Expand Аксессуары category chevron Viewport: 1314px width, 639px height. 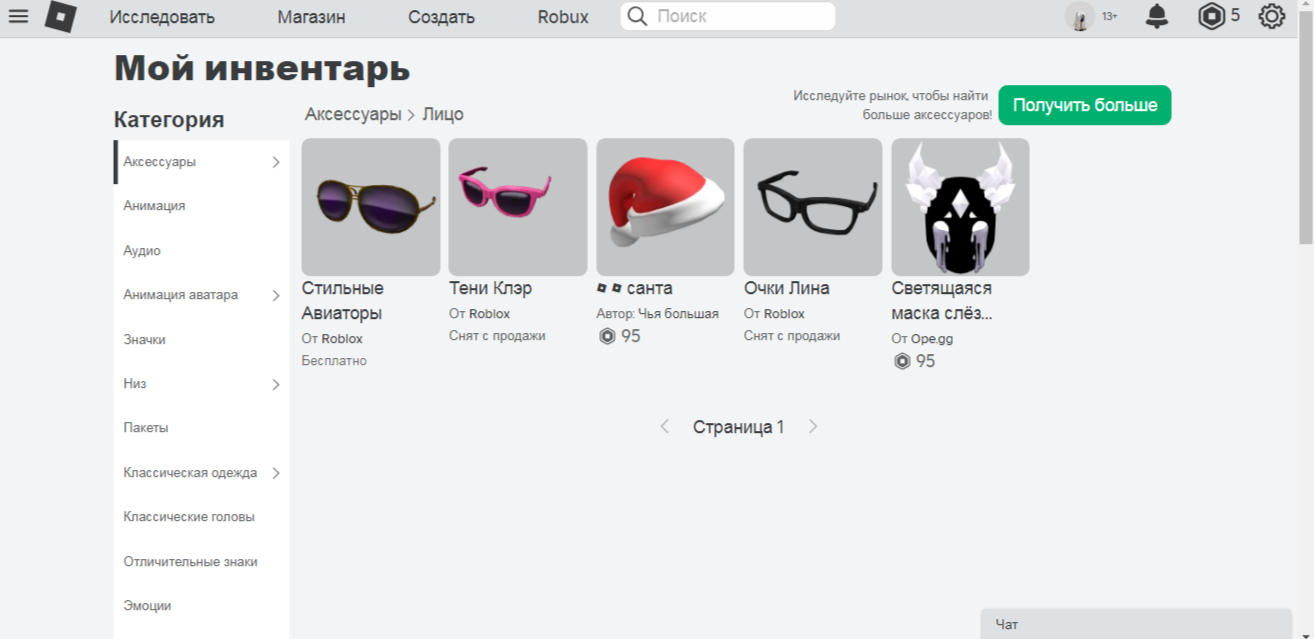pyautogui.click(x=276, y=162)
